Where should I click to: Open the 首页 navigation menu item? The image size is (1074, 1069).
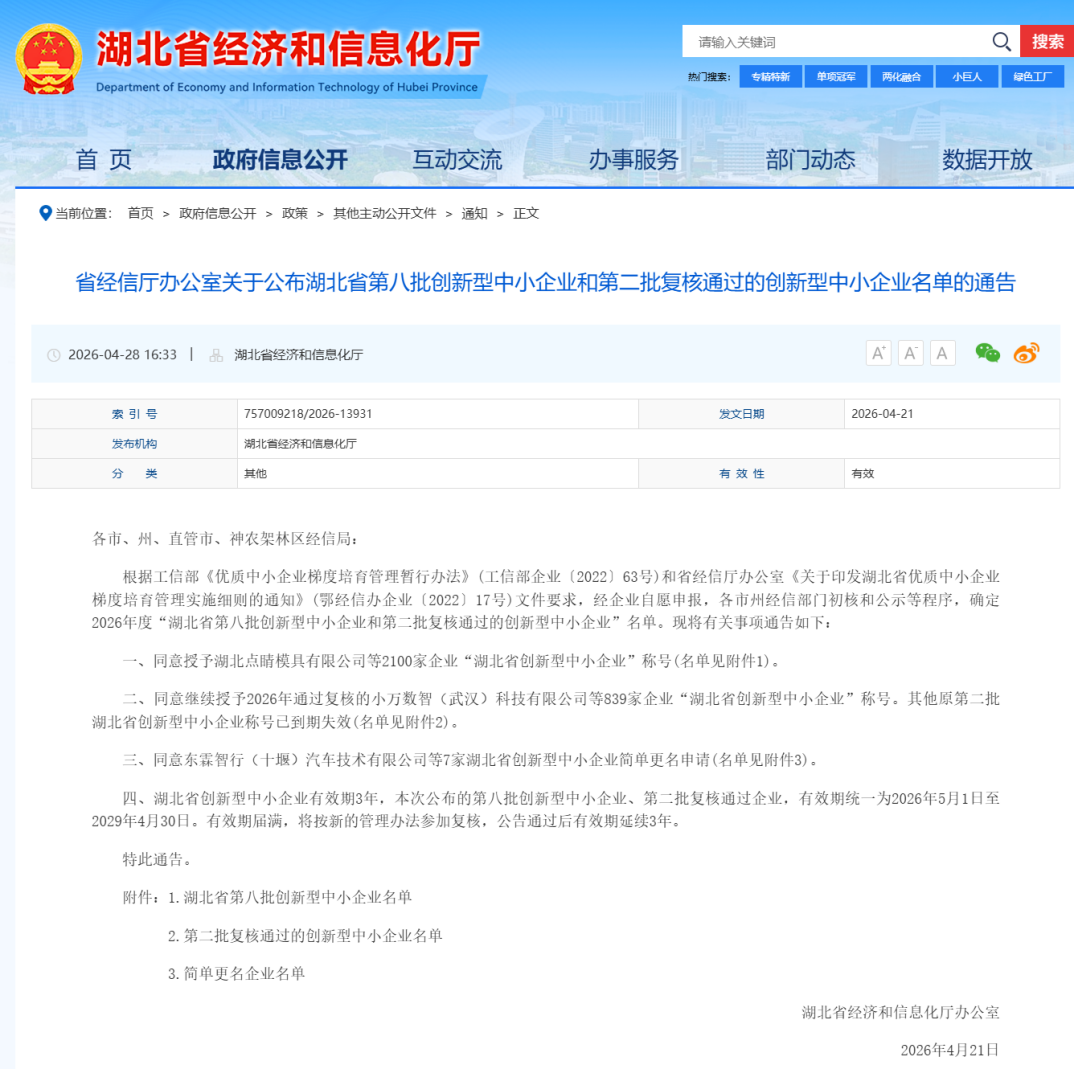coord(104,160)
